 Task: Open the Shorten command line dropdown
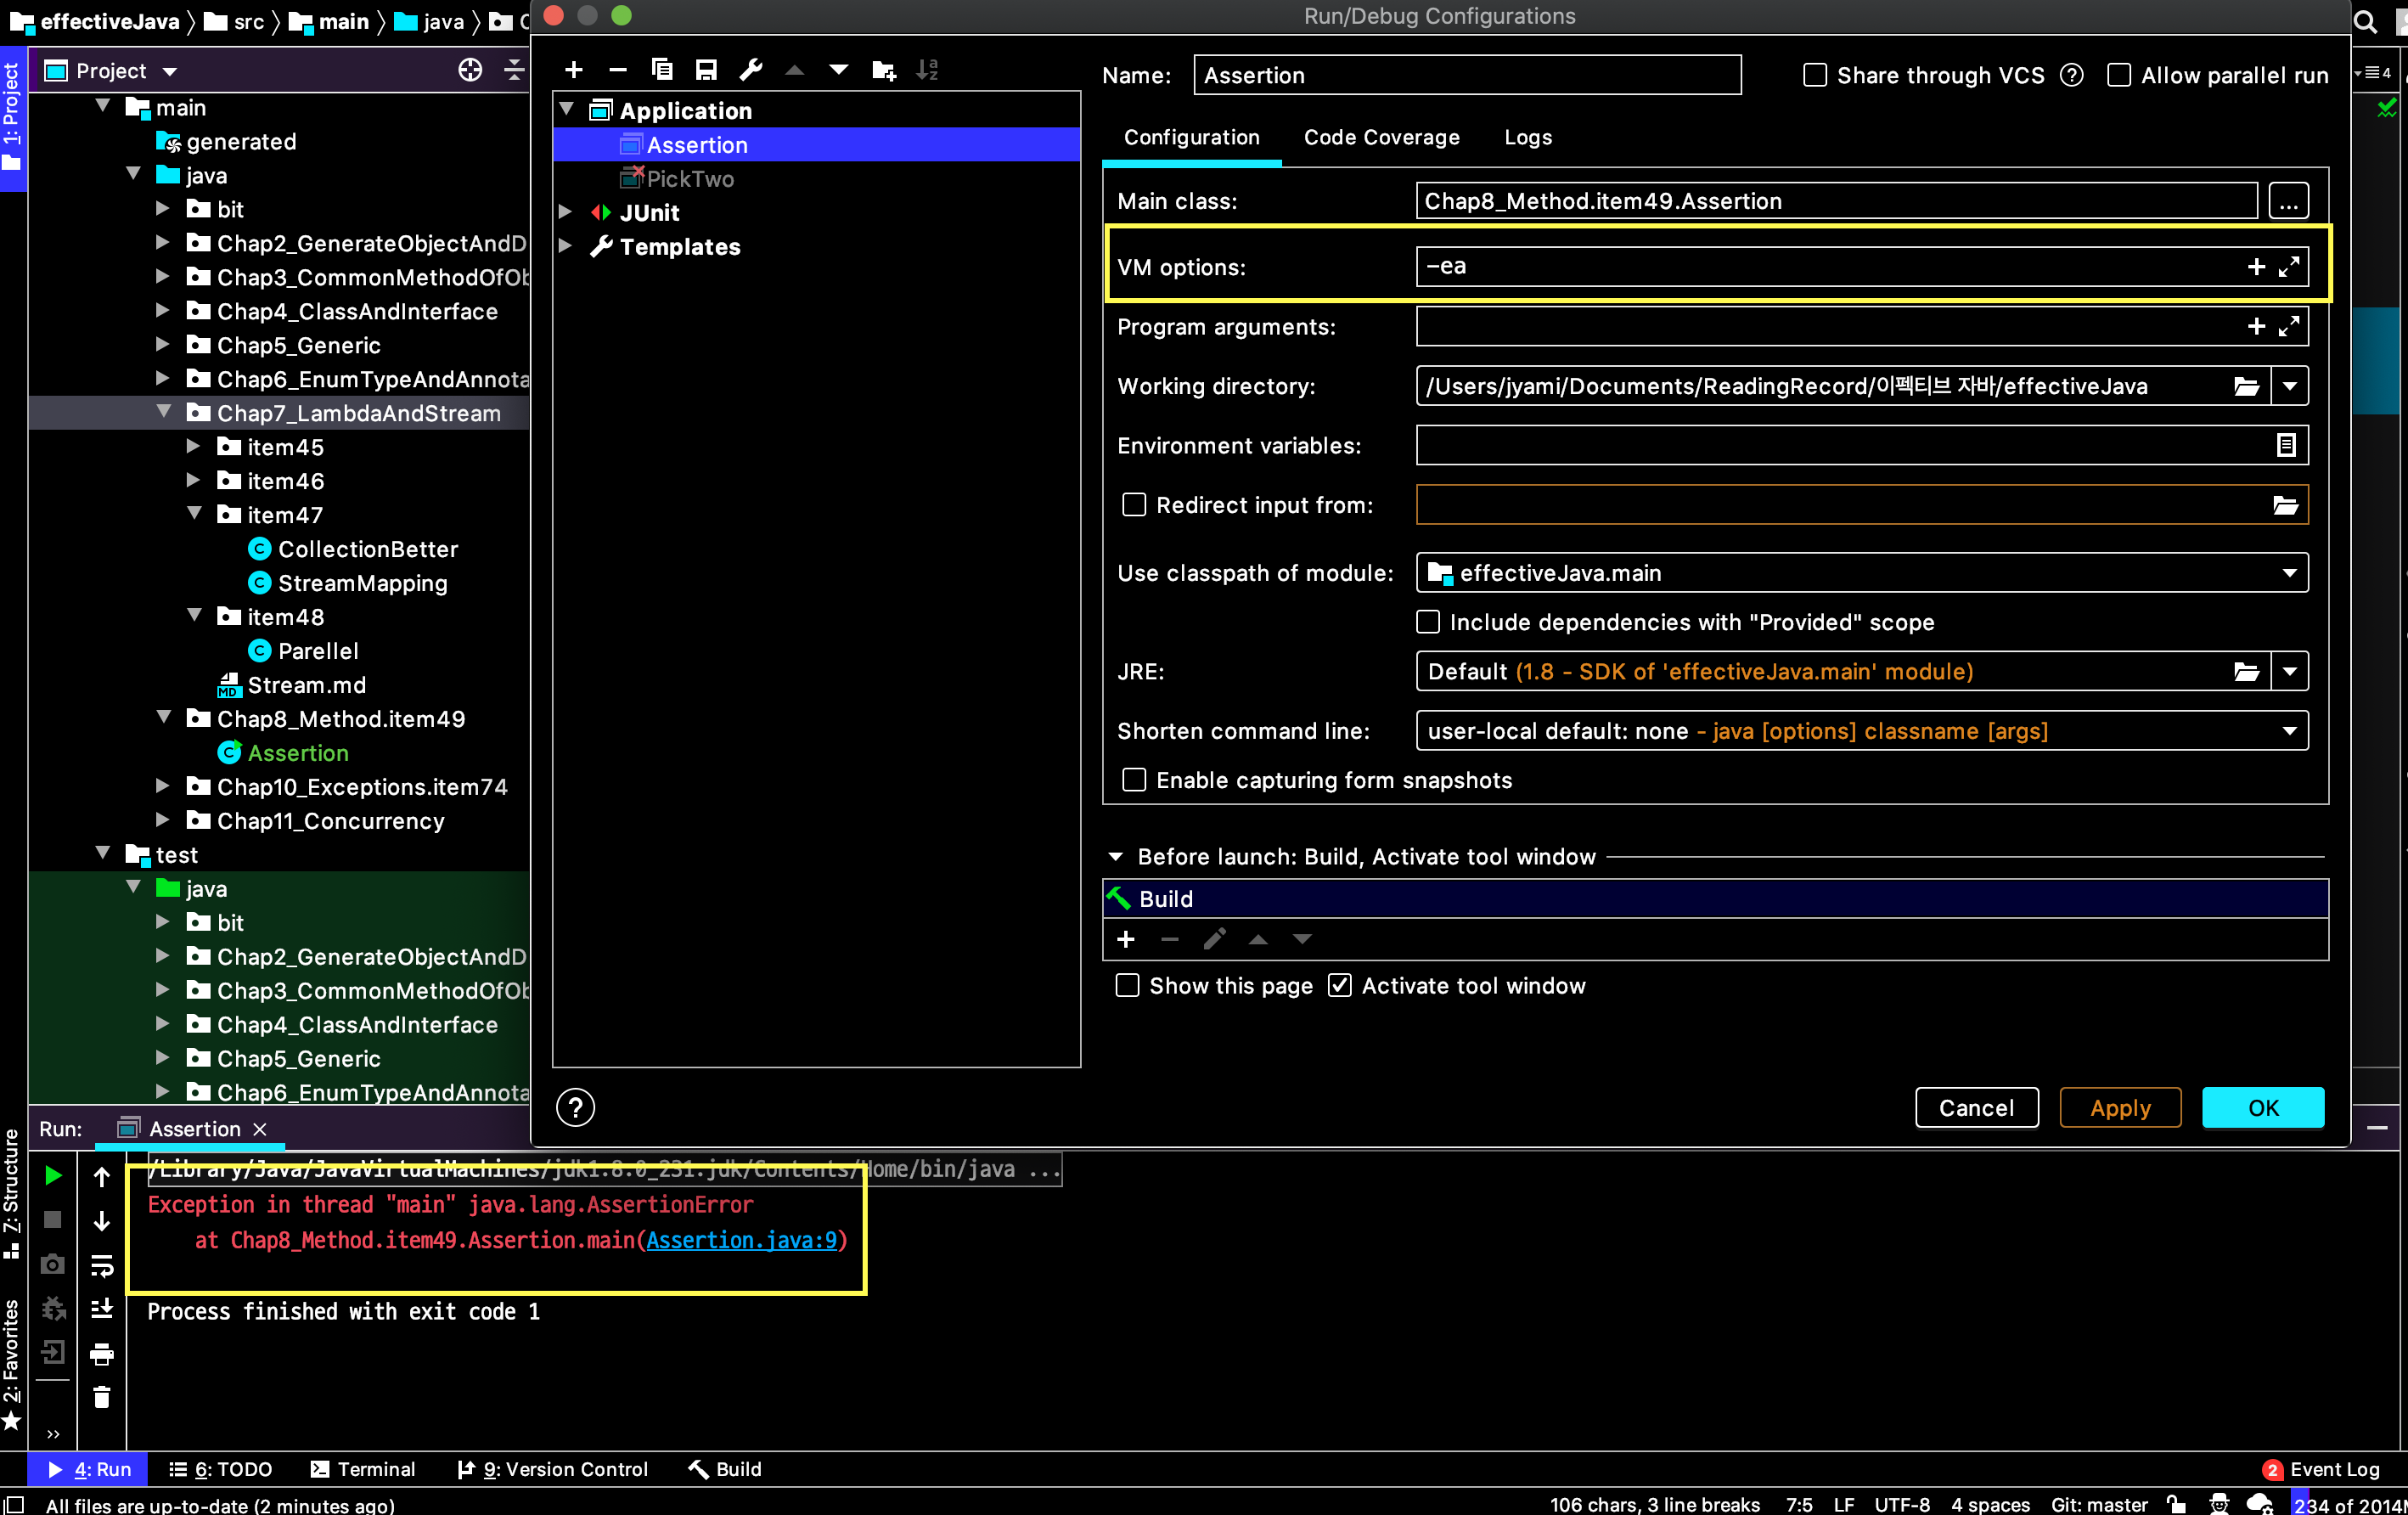[2290, 731]
